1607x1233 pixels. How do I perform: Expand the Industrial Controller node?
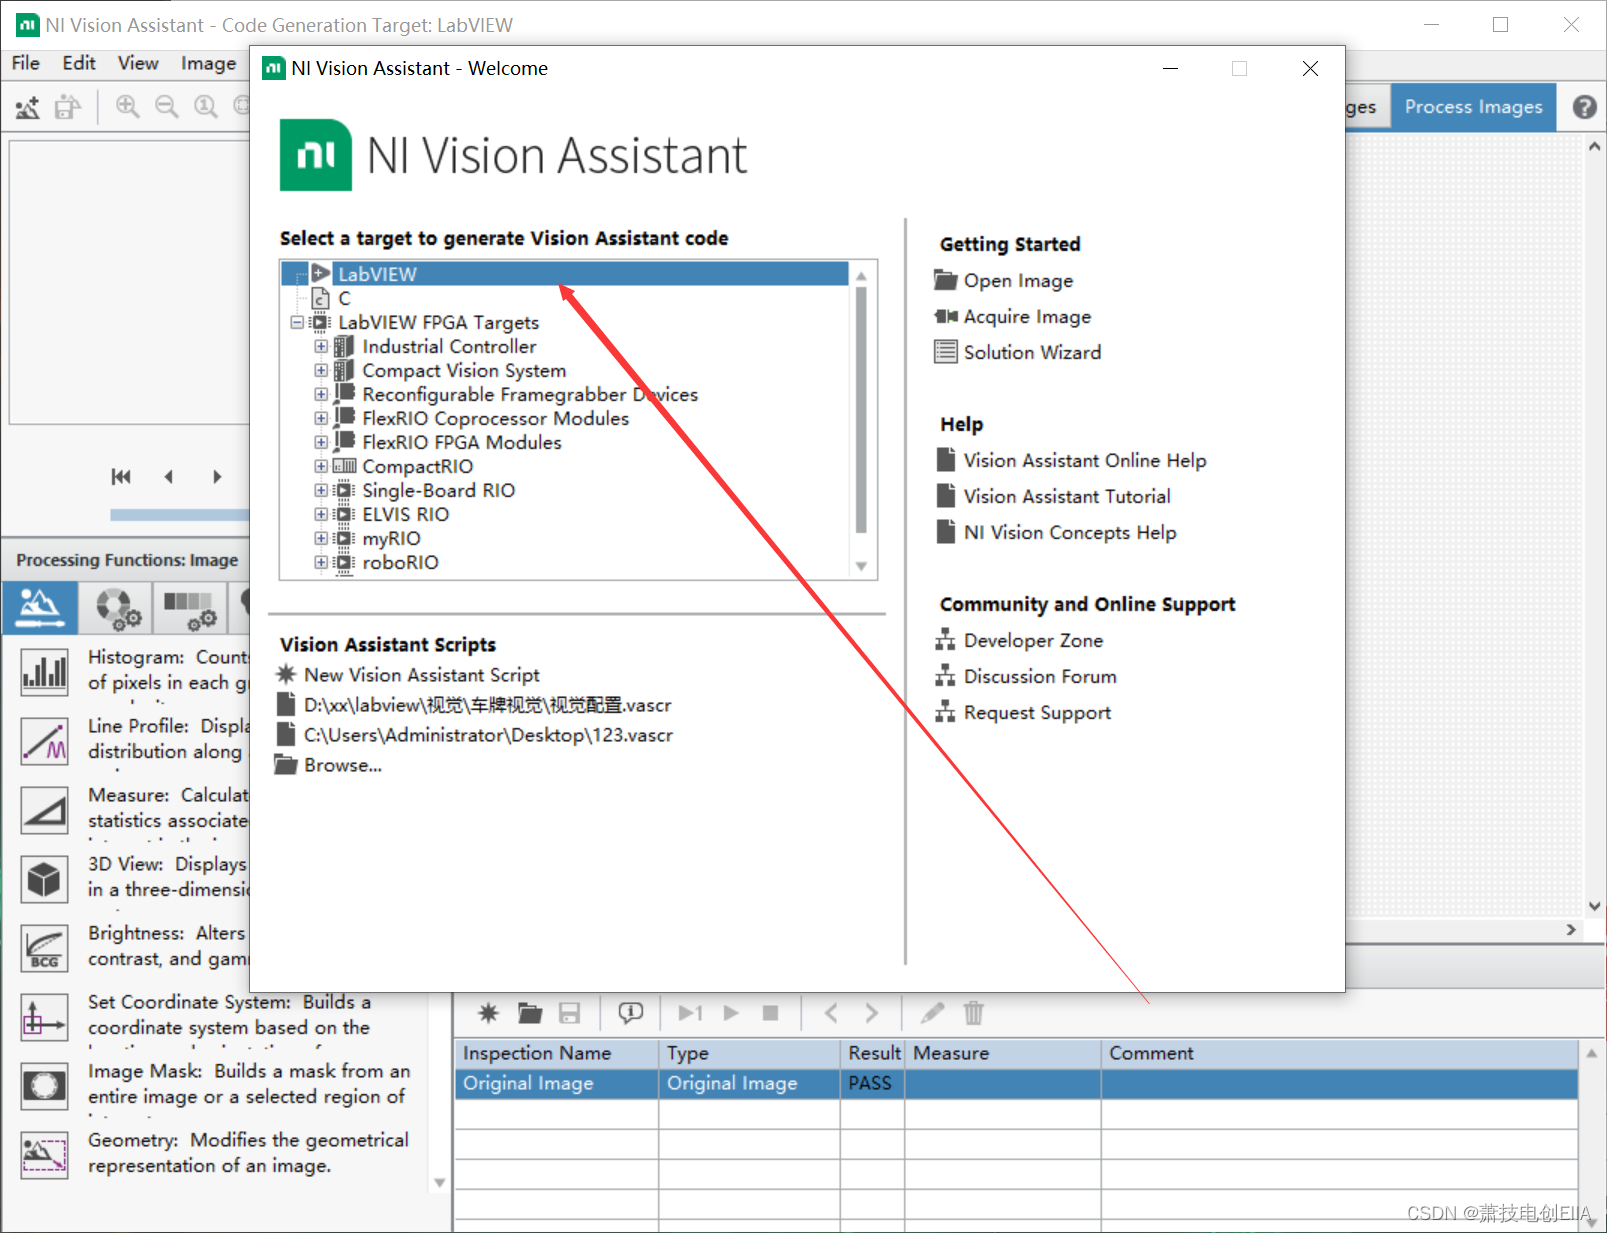(321, 346)
